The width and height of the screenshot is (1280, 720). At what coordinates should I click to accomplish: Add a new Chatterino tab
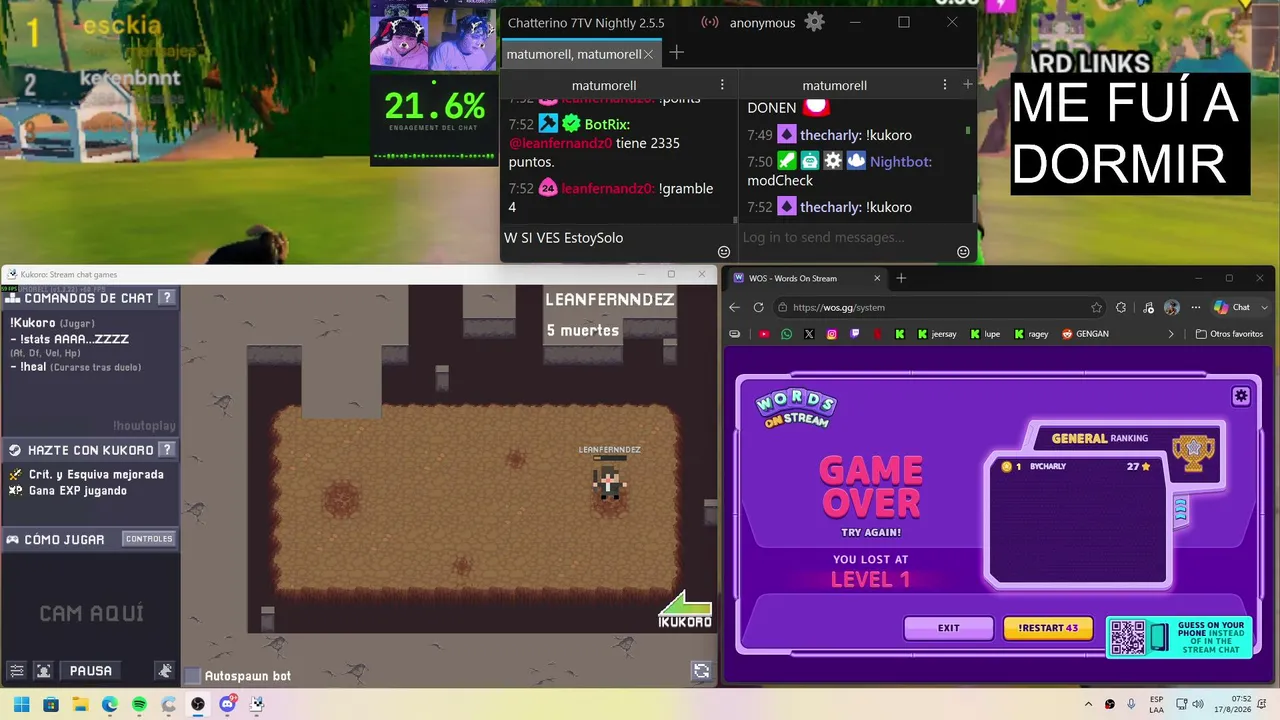677,53
